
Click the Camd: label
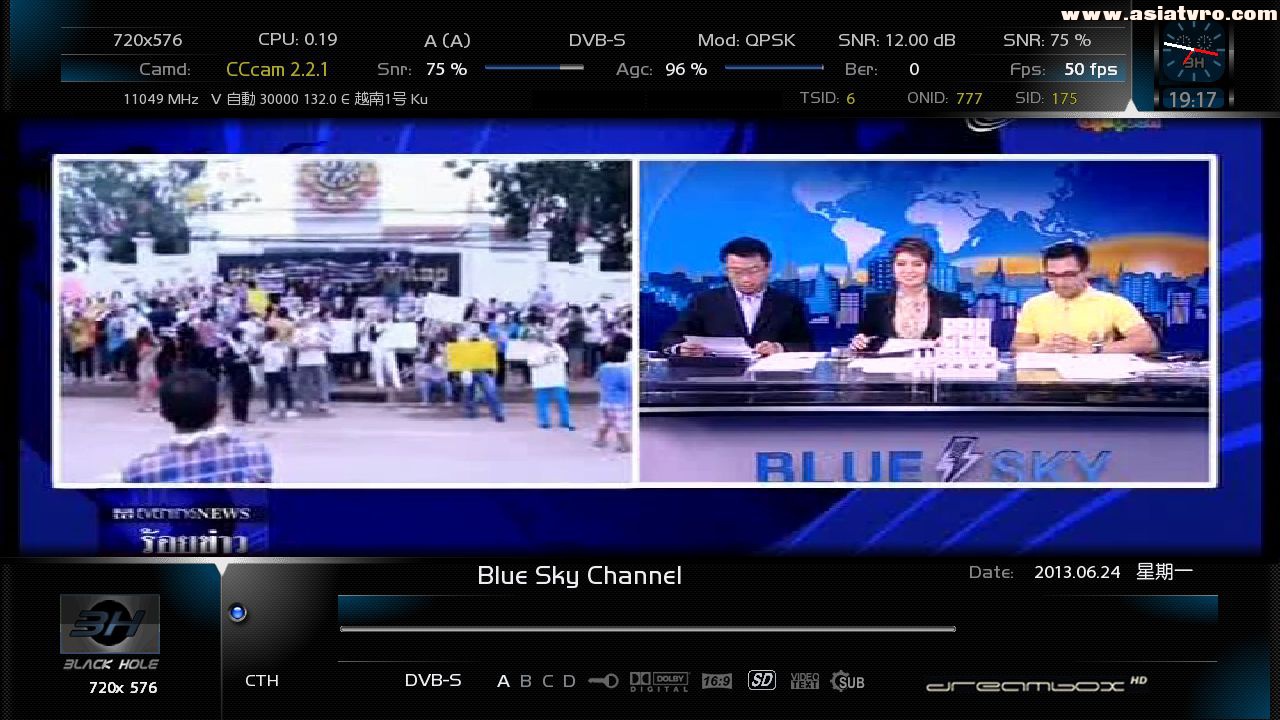coord(165,70)
